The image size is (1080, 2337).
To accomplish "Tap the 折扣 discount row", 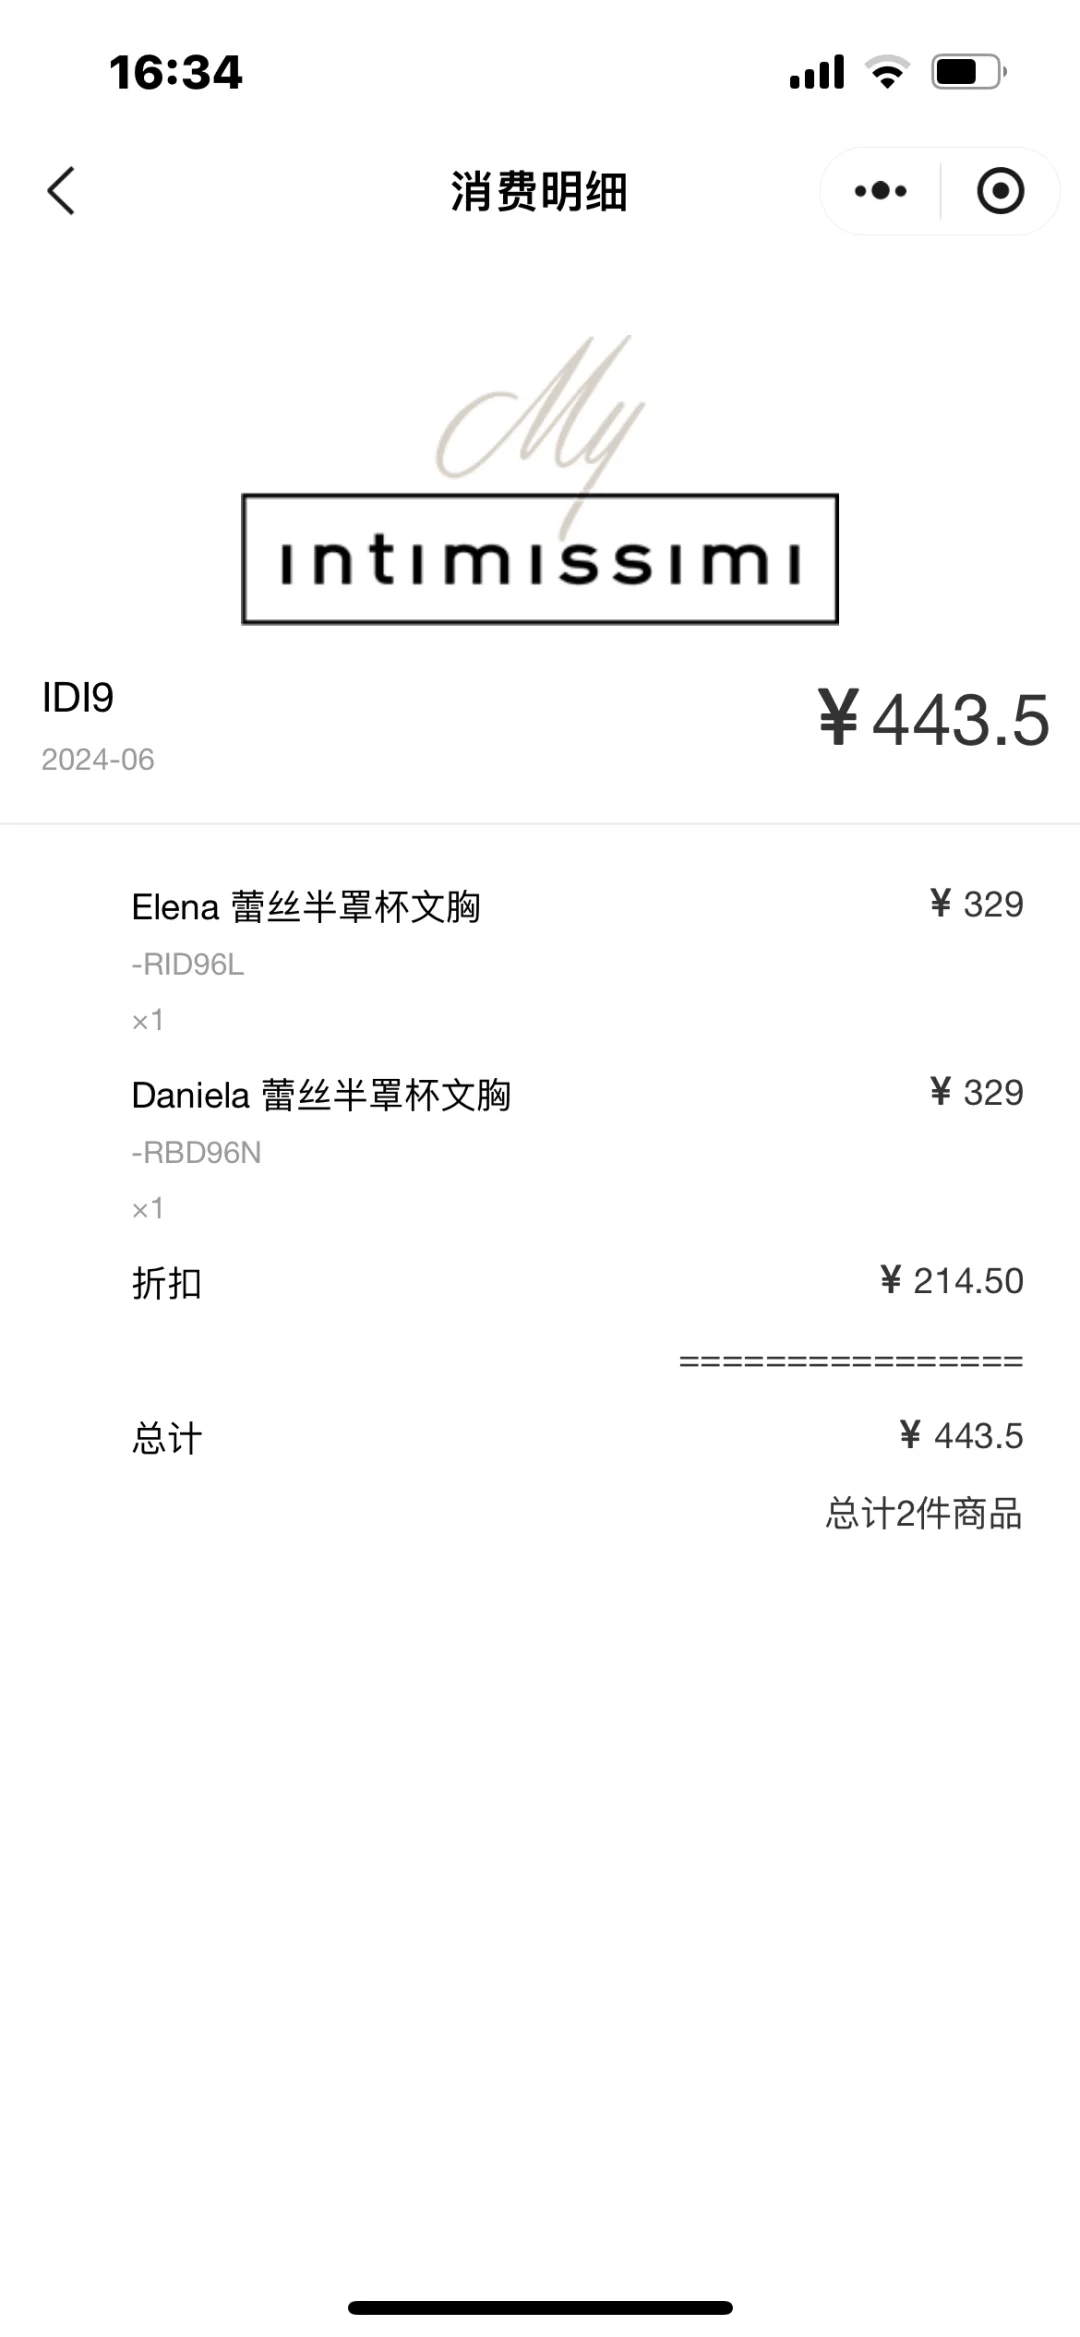I will tap(578, 1282).
